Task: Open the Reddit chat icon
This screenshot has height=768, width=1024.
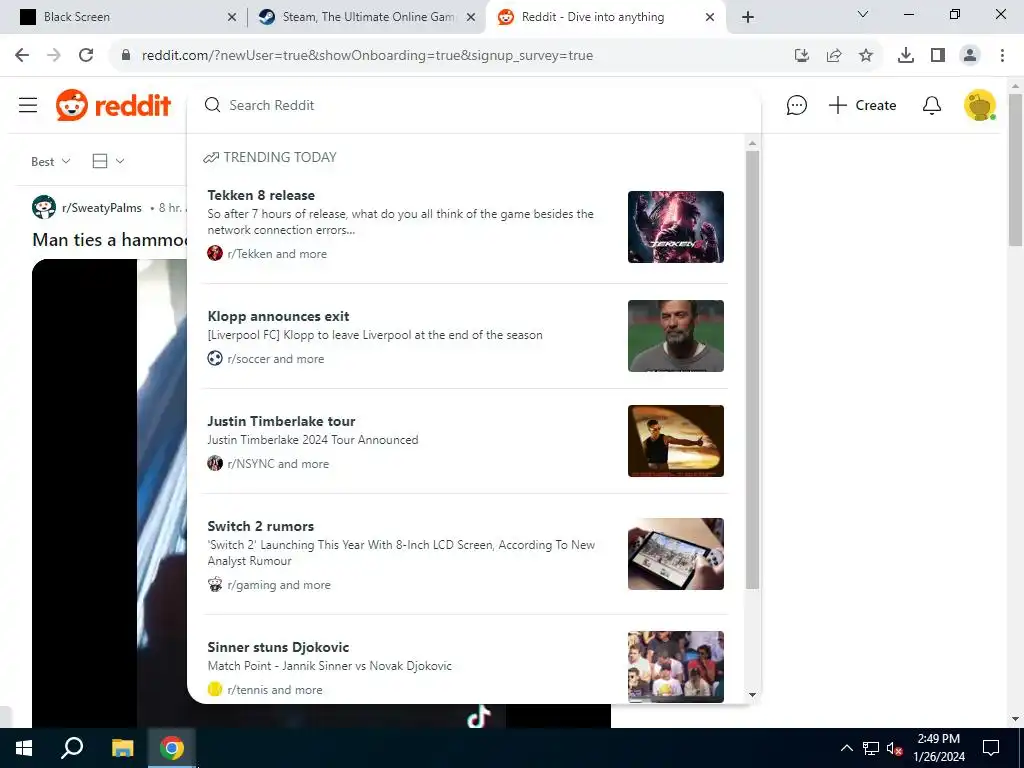Action: tap(796, 105)
